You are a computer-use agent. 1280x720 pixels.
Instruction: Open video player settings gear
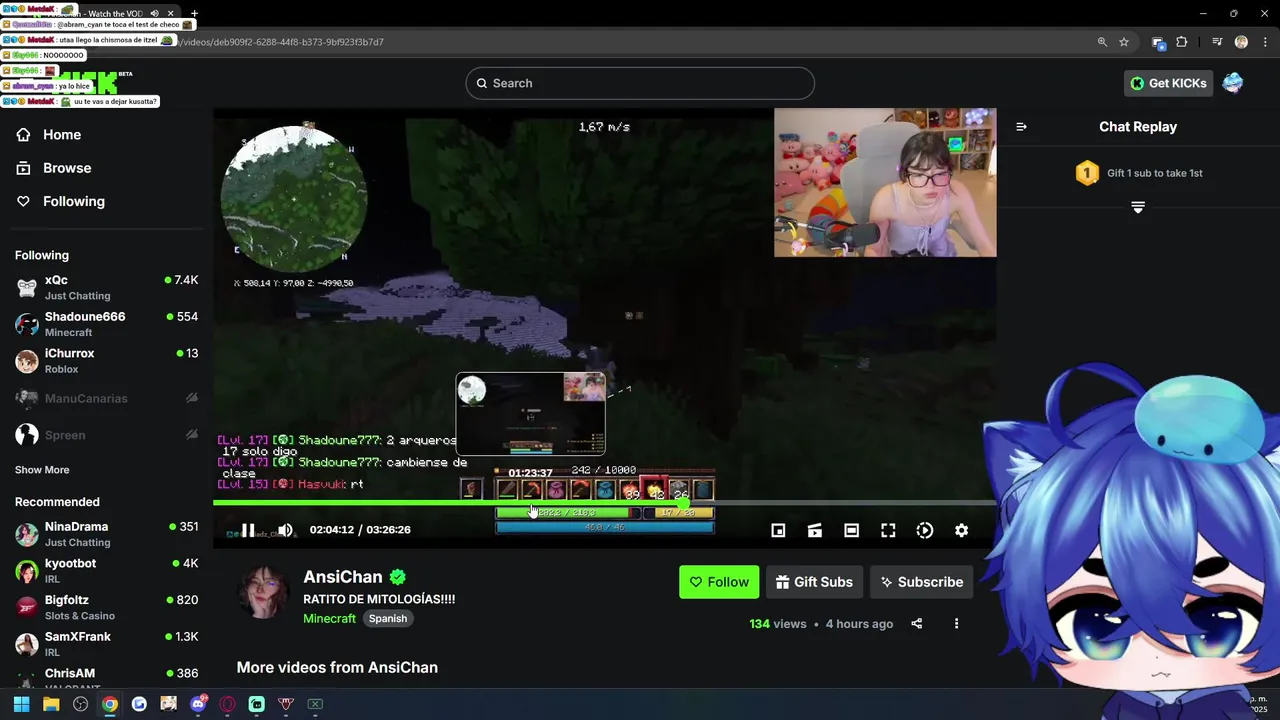point(961,531)
